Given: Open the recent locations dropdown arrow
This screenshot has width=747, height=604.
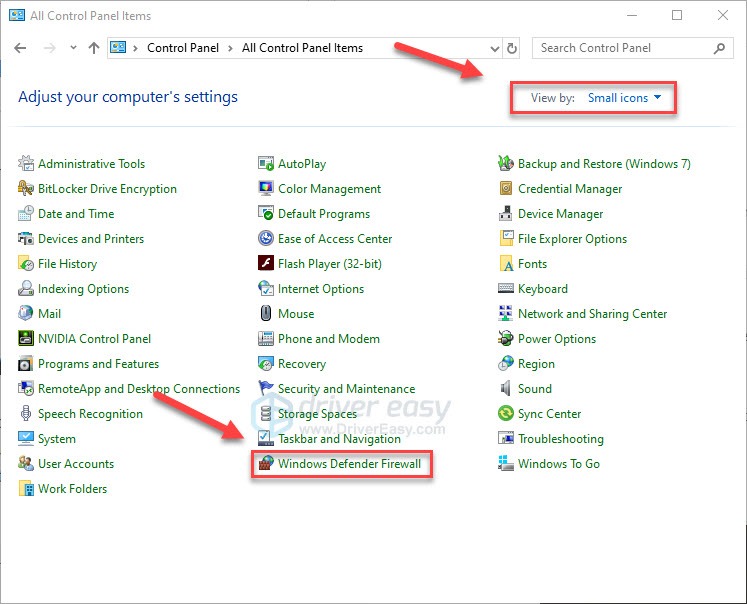Looking at the screenshot, I should coord(73,48).
